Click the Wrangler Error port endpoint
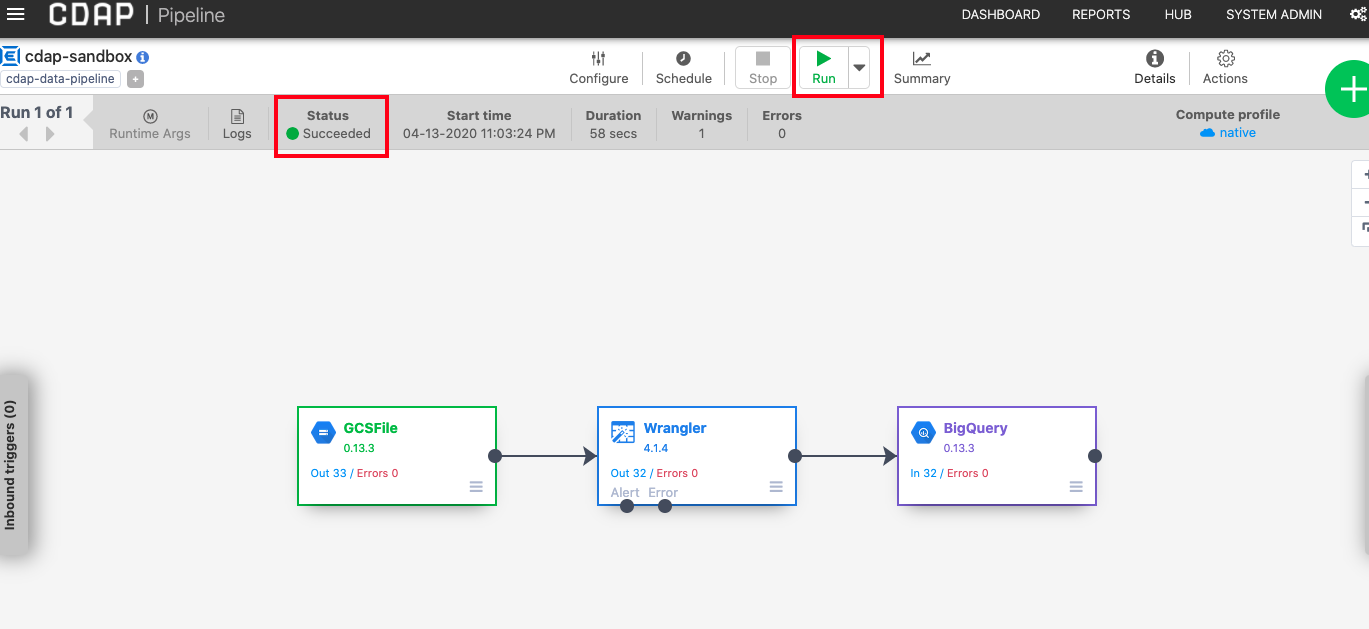Image resolution: width=1369 pixels, height=629 pixels. 665,506
